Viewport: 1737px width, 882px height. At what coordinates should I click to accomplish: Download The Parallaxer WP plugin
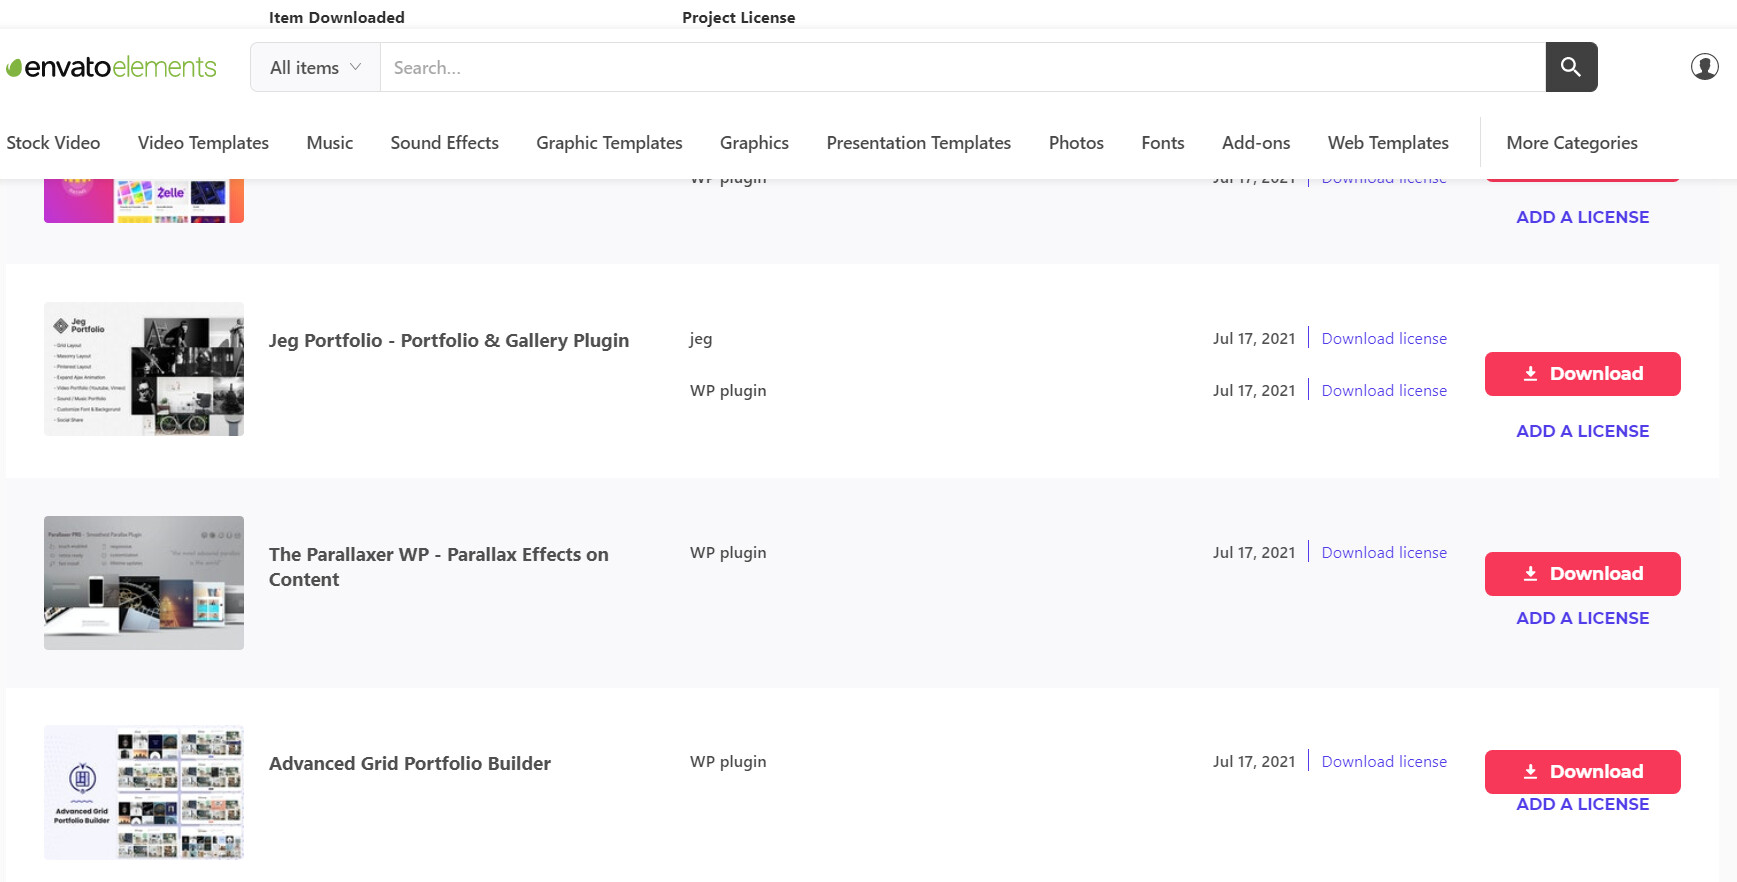click(x=1582, y=574)
